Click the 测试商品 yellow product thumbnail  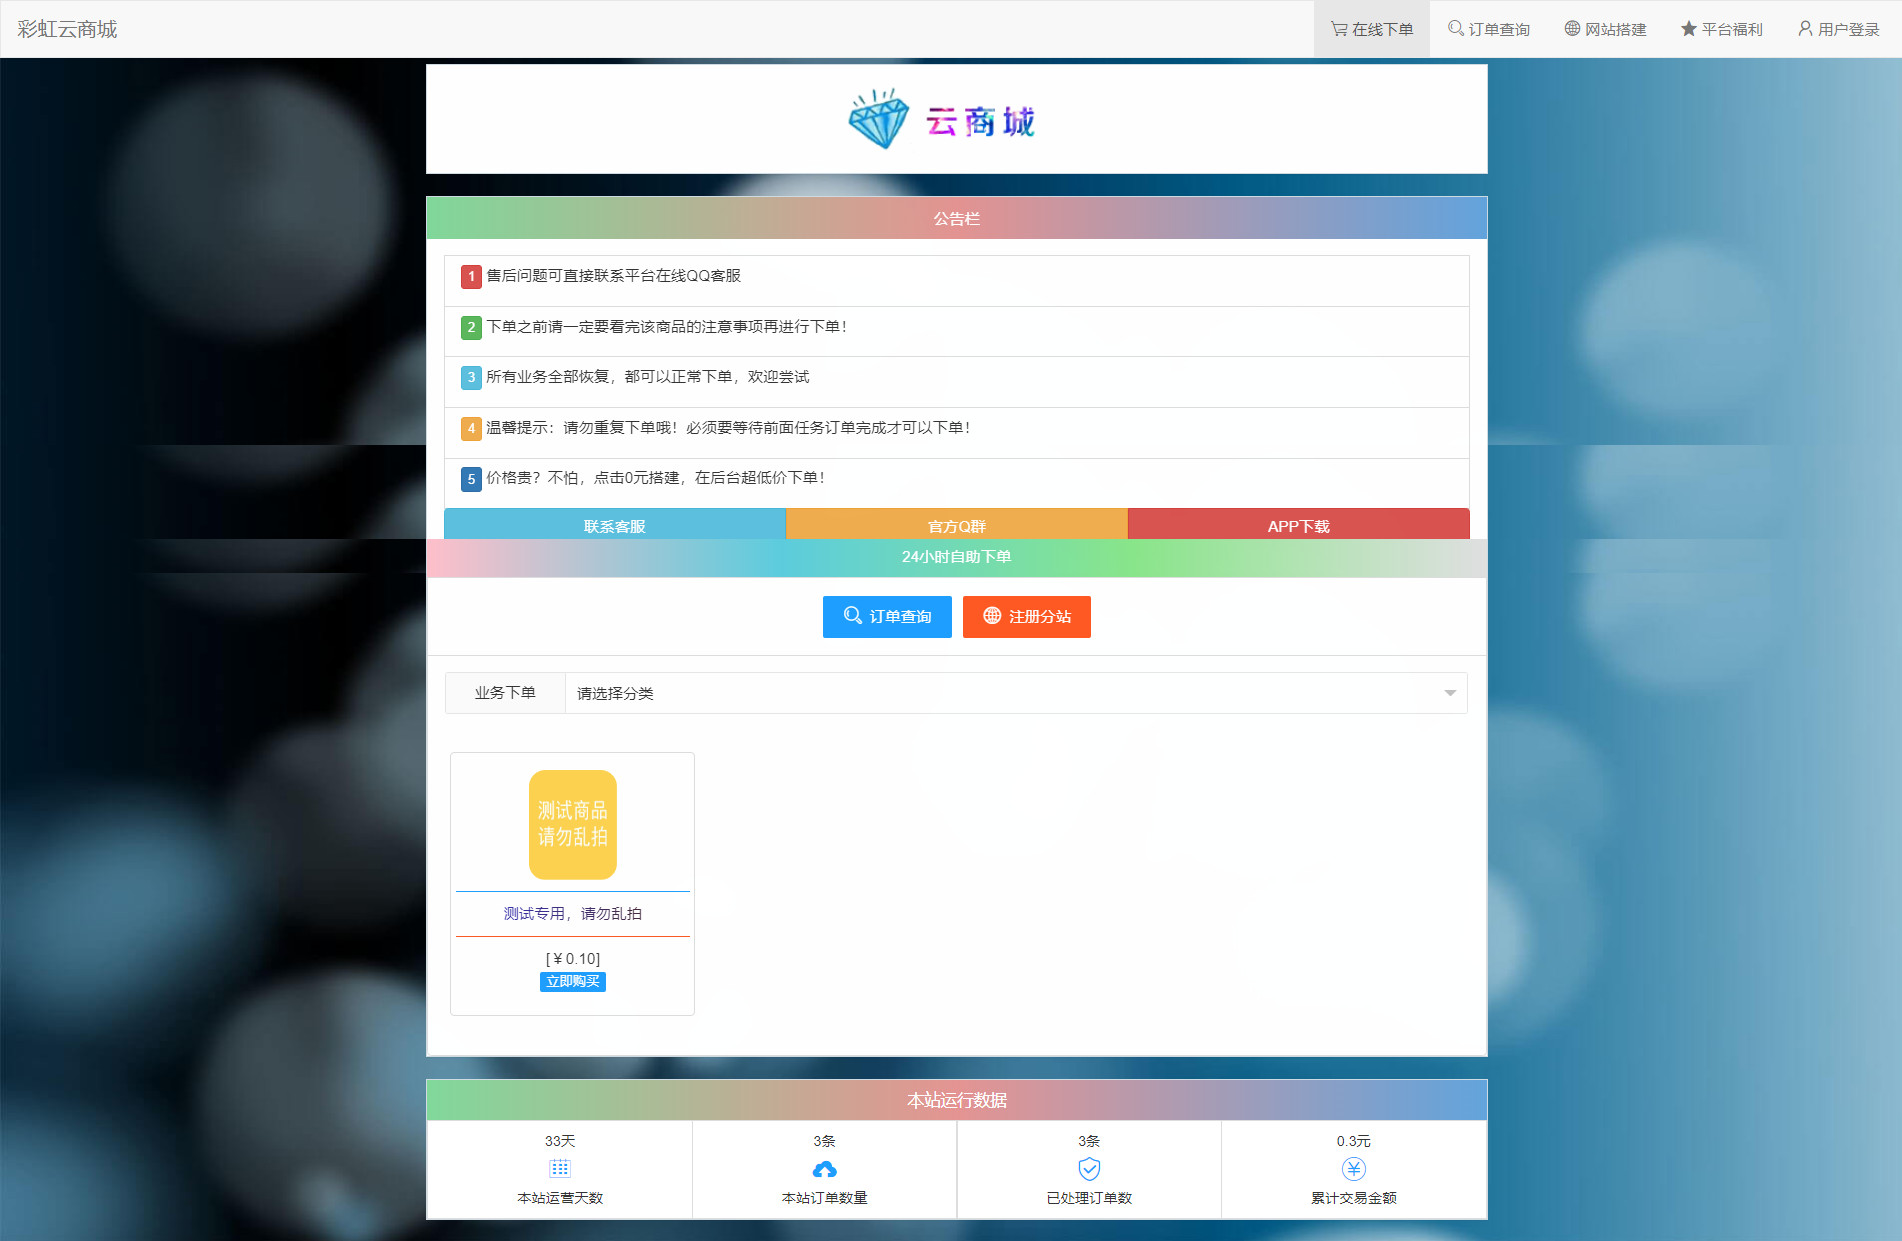pyautogui.click(x=572, y=823)
